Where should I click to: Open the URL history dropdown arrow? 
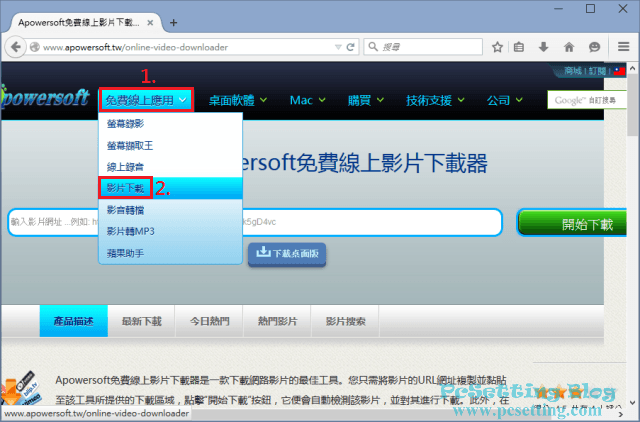pyautogui.click(x=338, y=47)
